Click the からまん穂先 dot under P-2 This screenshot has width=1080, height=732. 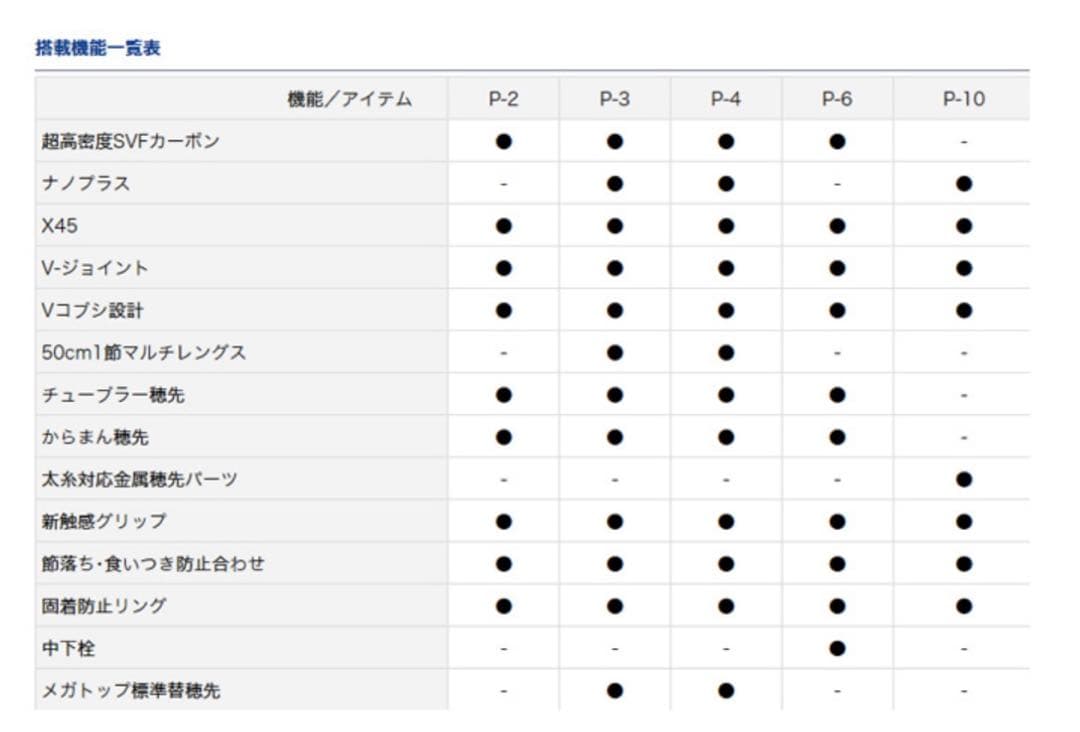503,437
